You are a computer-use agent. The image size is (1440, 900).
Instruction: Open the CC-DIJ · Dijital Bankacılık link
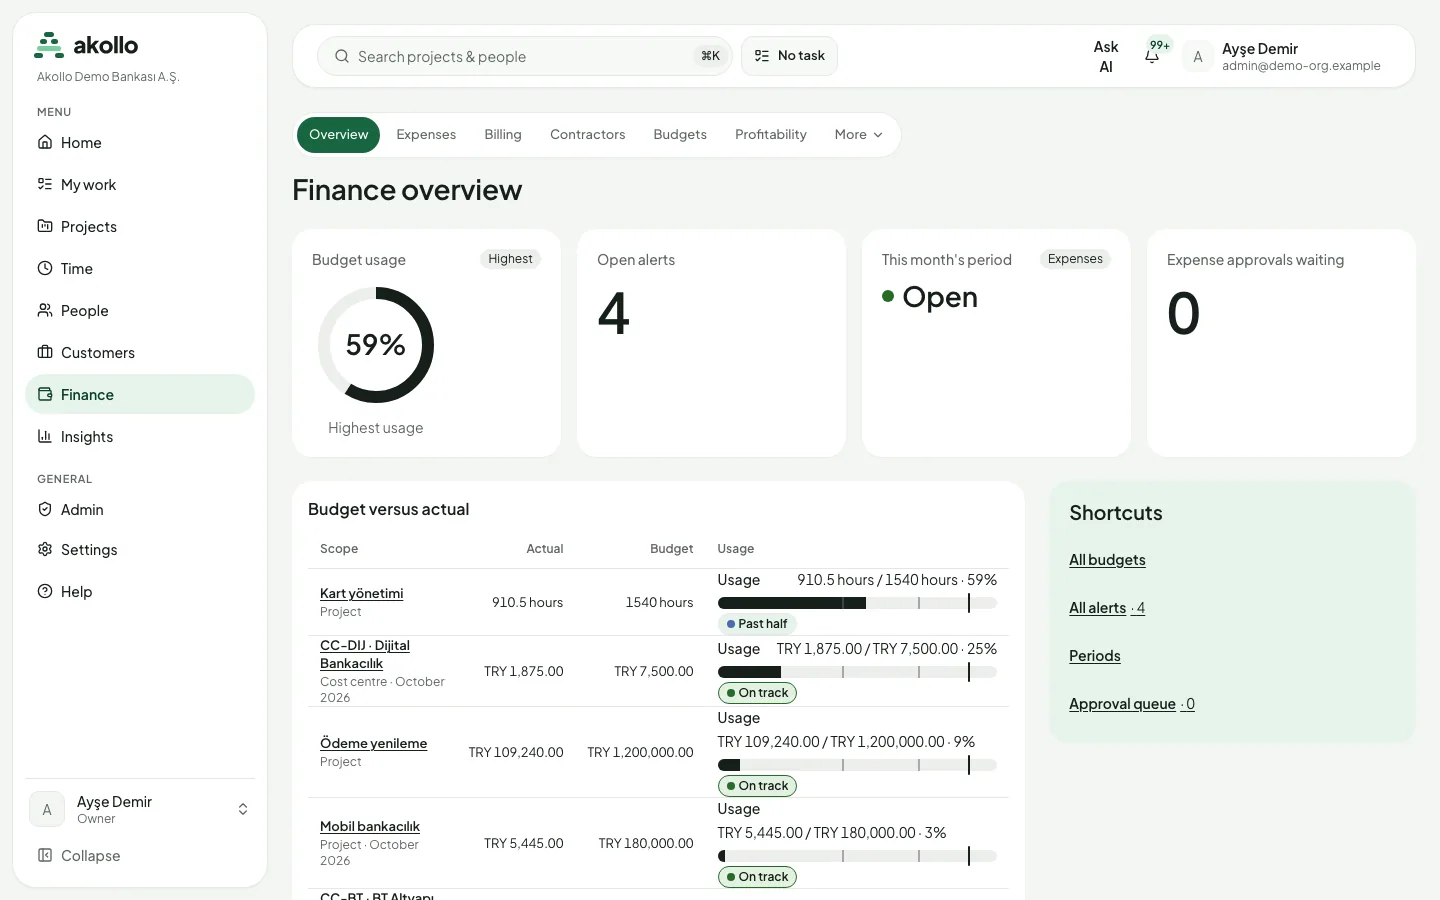(x=365, y=655)
